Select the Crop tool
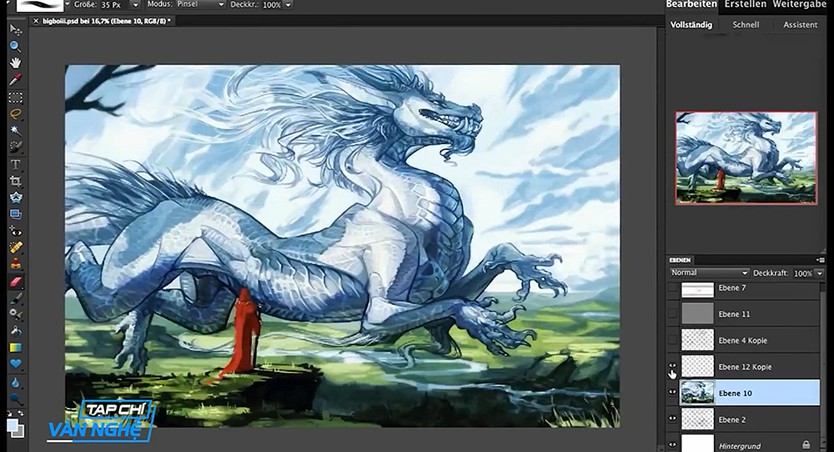Image resolution: width=834 pixels, height=452 pixels. click(15, 181)
